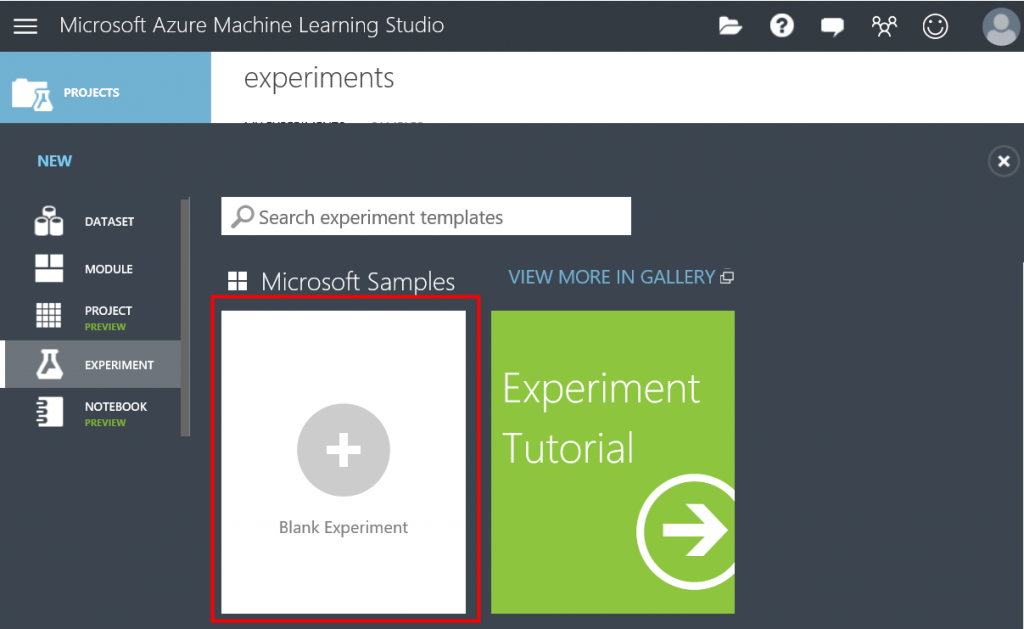Open the help question mark icon
Image resolution: width=1024 pixels, height=629 pixels.
point(781,26)
